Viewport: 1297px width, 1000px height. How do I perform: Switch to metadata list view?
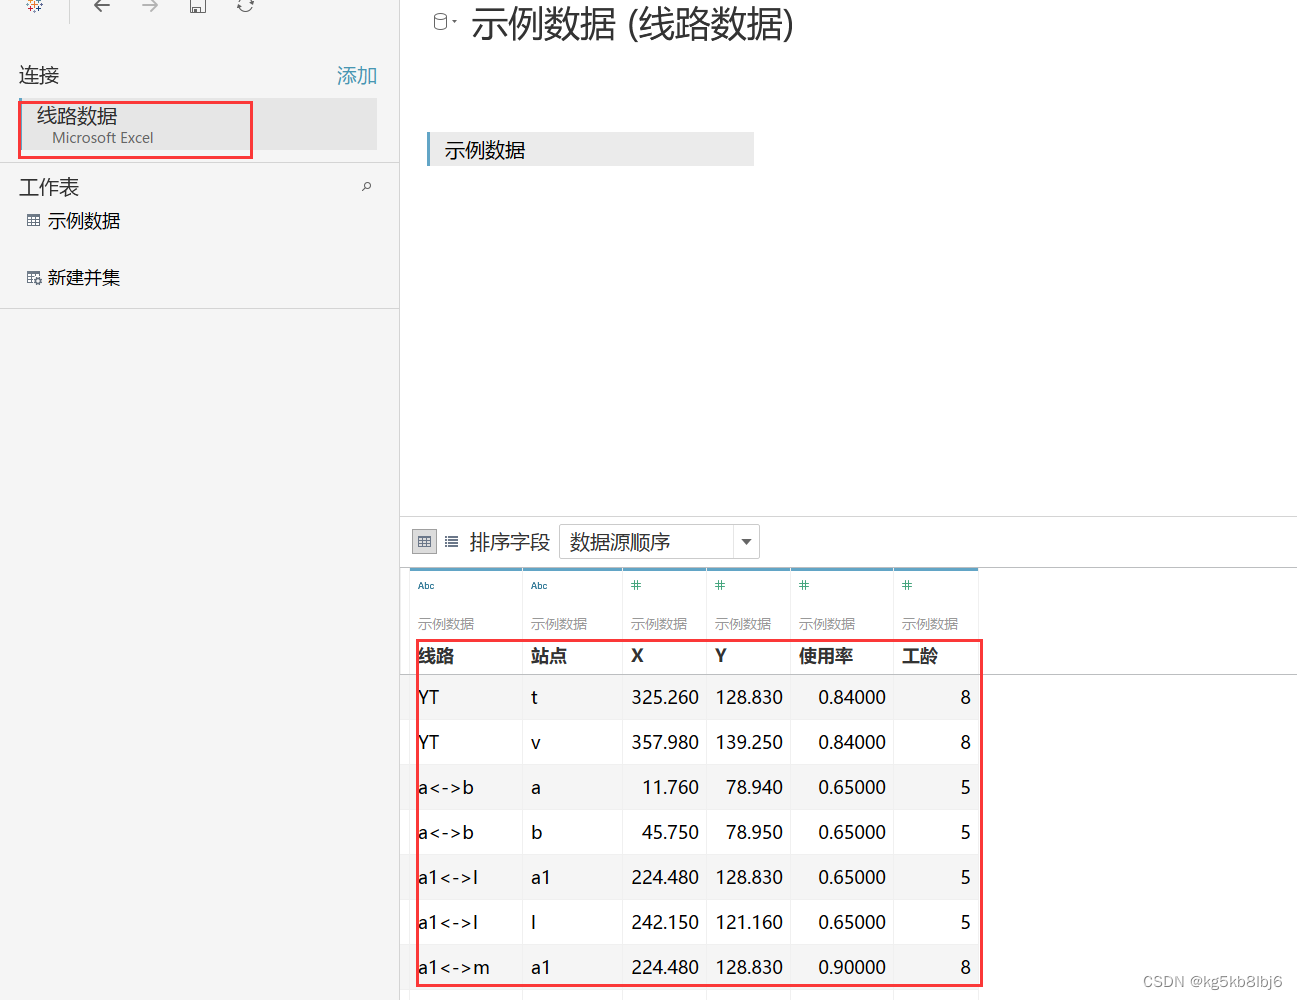point(452,542)
